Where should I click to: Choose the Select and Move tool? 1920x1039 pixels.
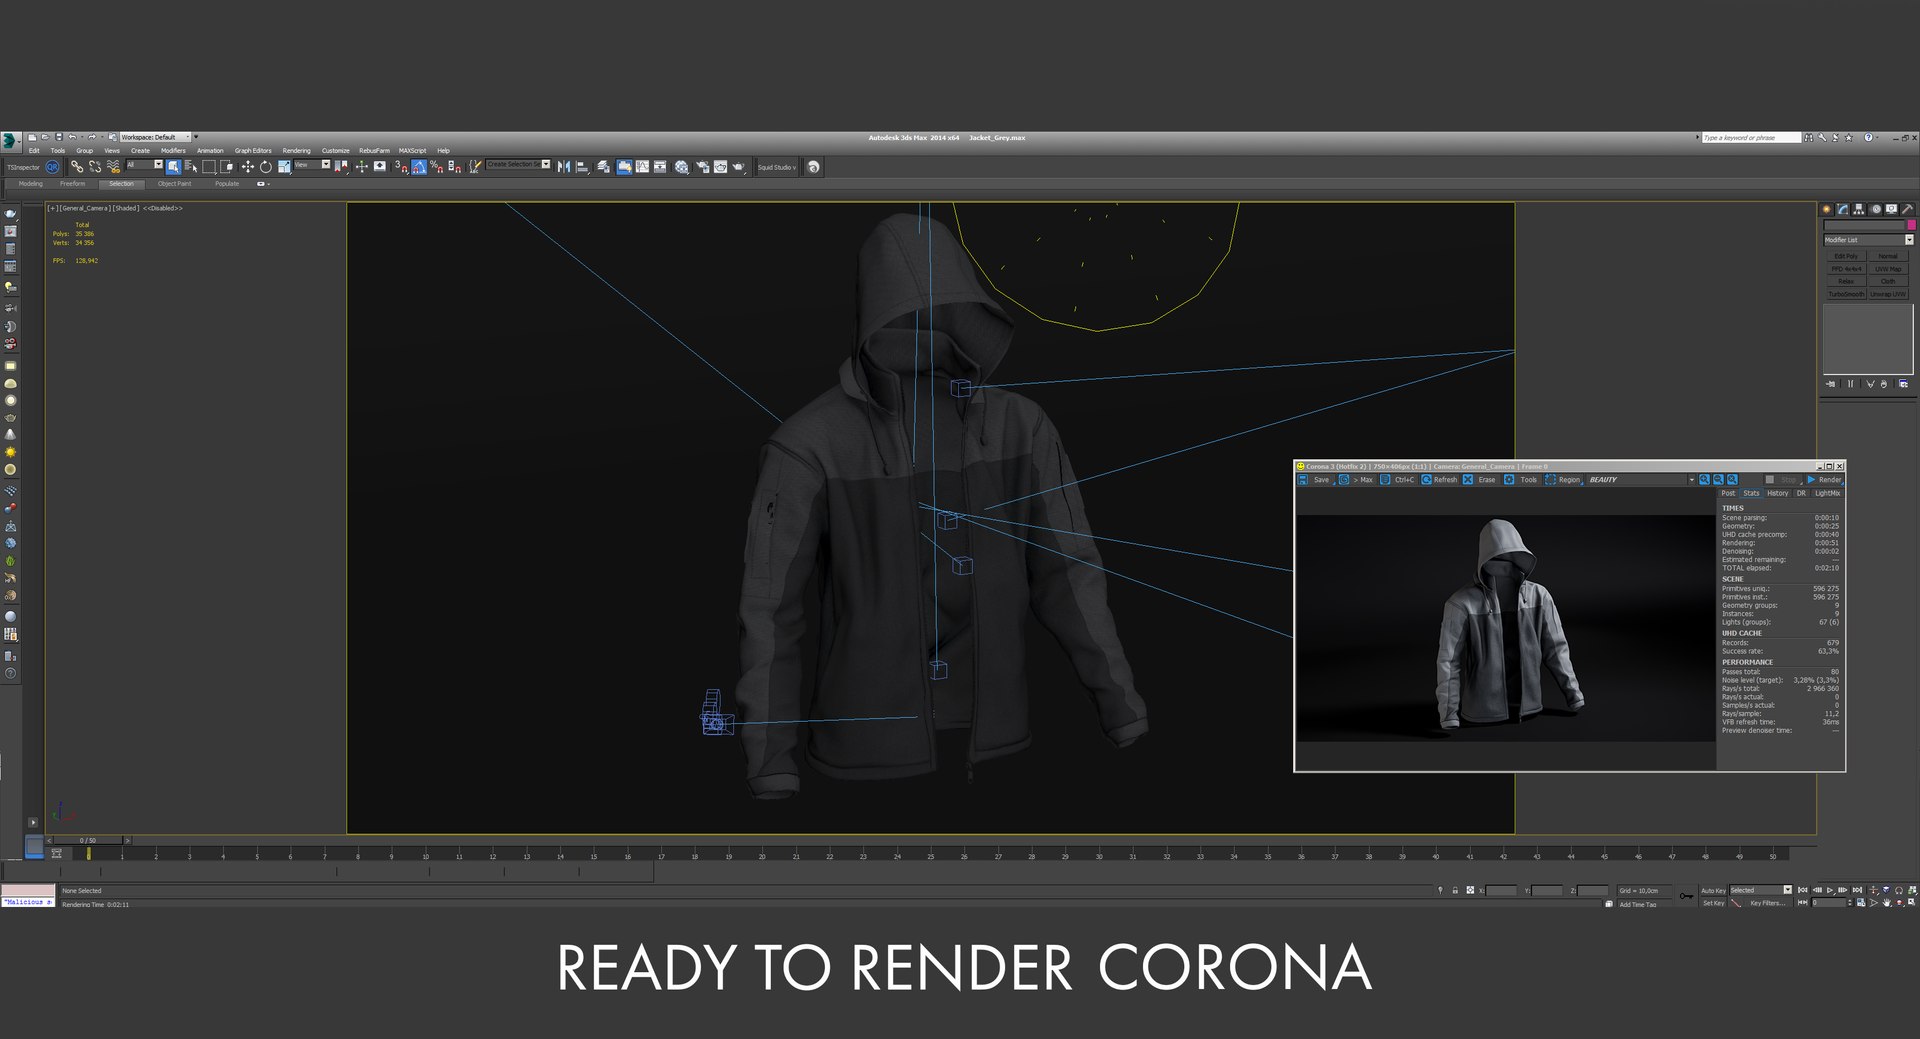tap(247, 167)
